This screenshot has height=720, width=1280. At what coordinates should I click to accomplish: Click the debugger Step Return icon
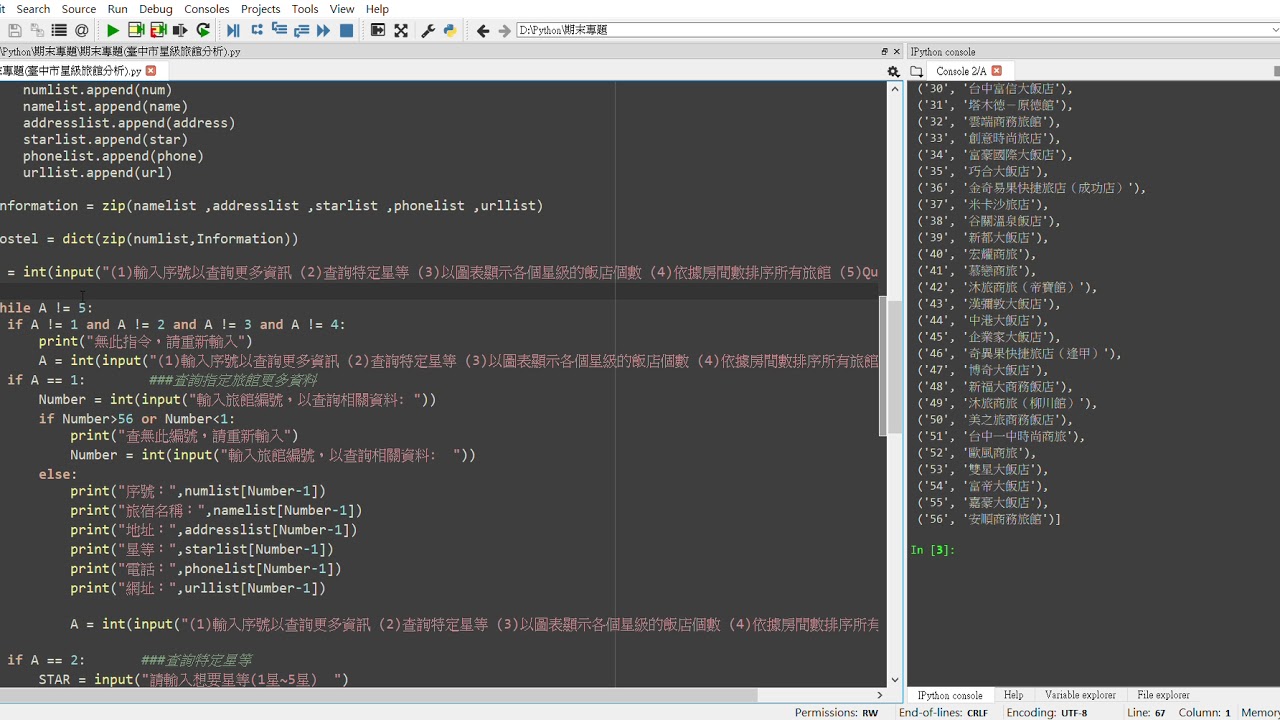(x=301, y=31)
